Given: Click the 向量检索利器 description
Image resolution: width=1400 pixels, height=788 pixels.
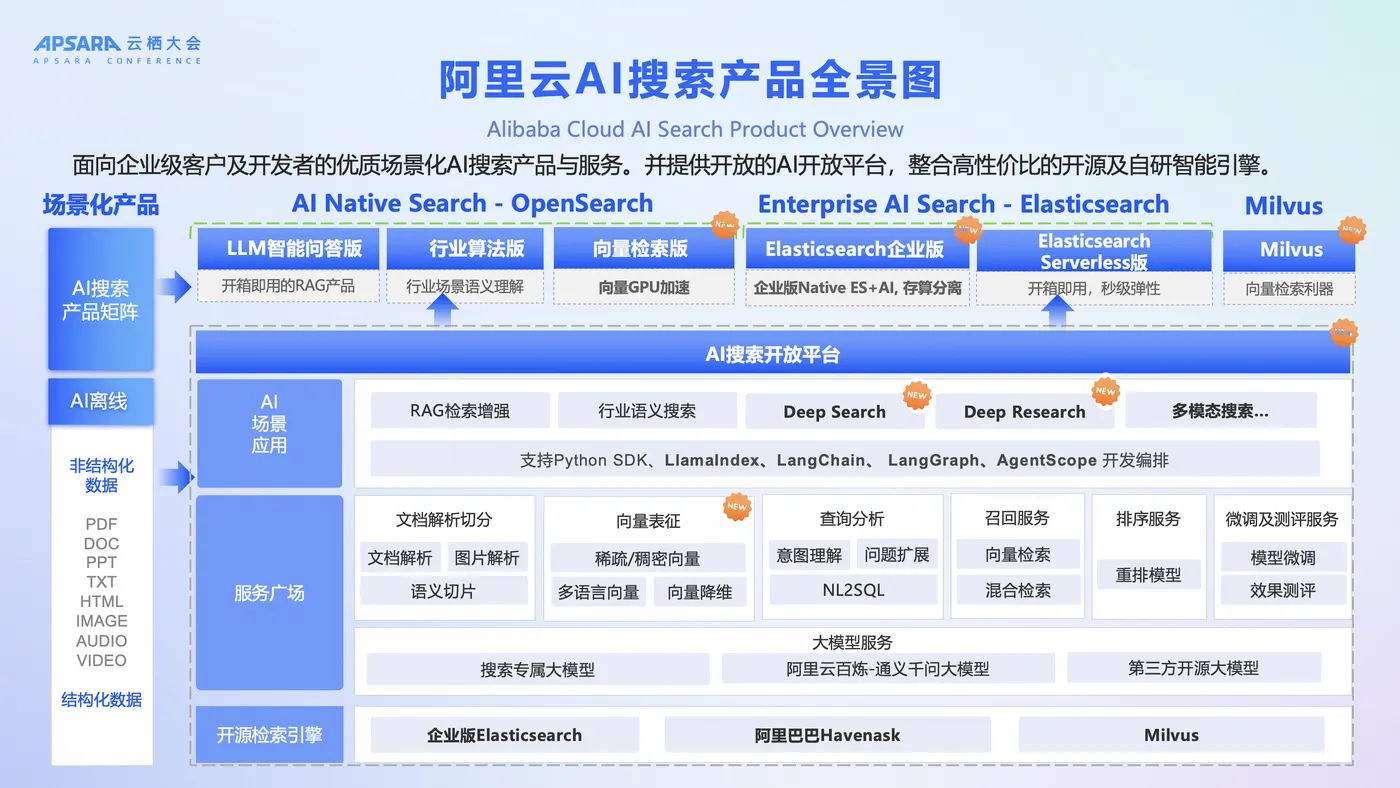Looking at the screenshot, I should pyautogui.click(x=1289, y=289).
